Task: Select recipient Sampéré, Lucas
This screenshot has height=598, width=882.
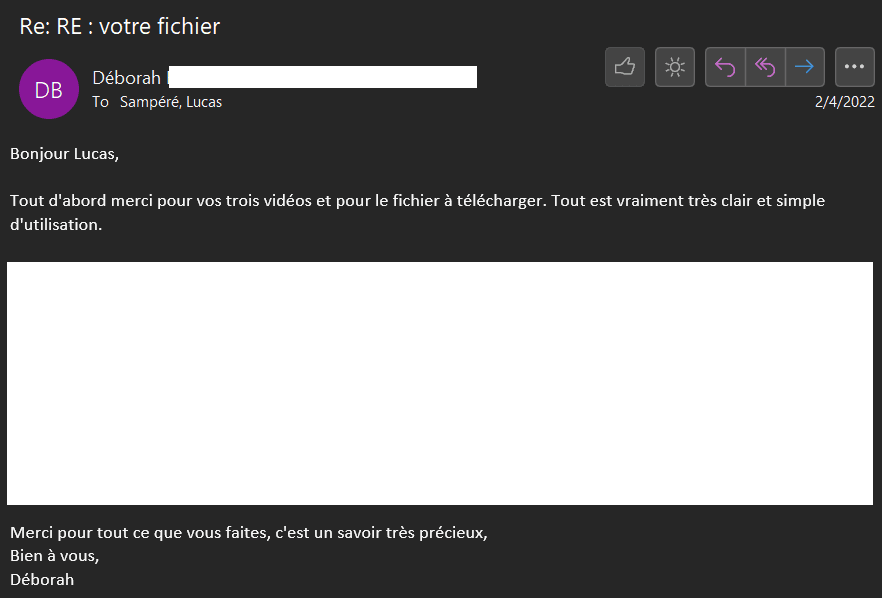Action: (x=171, y=102)
